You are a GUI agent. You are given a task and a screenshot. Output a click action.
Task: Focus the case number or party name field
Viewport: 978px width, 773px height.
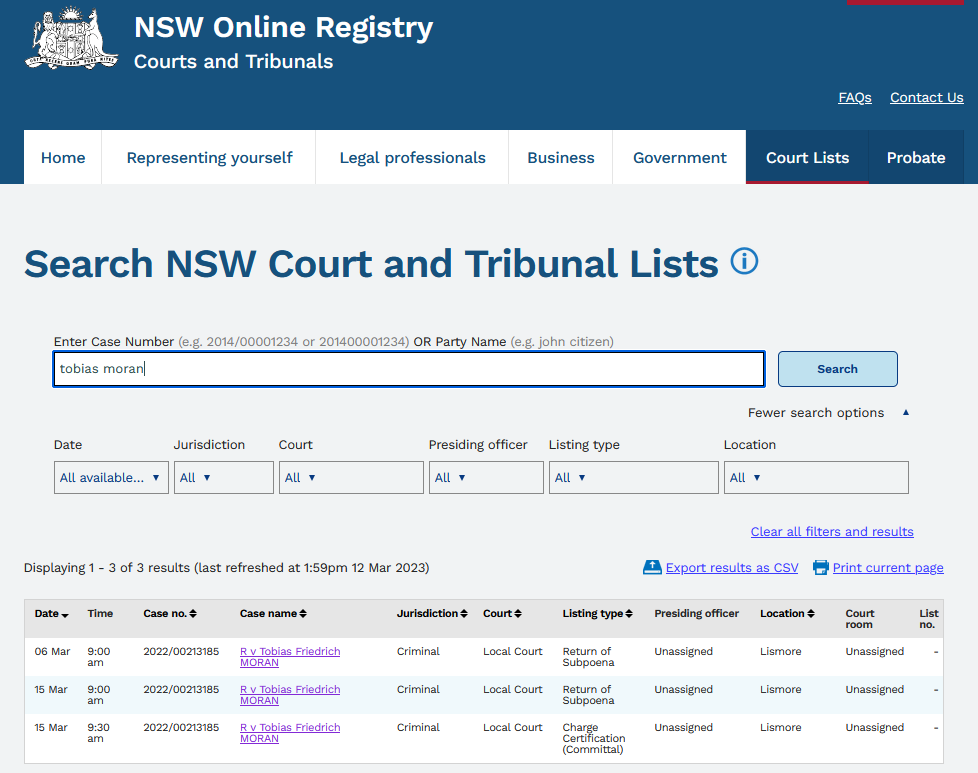[409, 369]
